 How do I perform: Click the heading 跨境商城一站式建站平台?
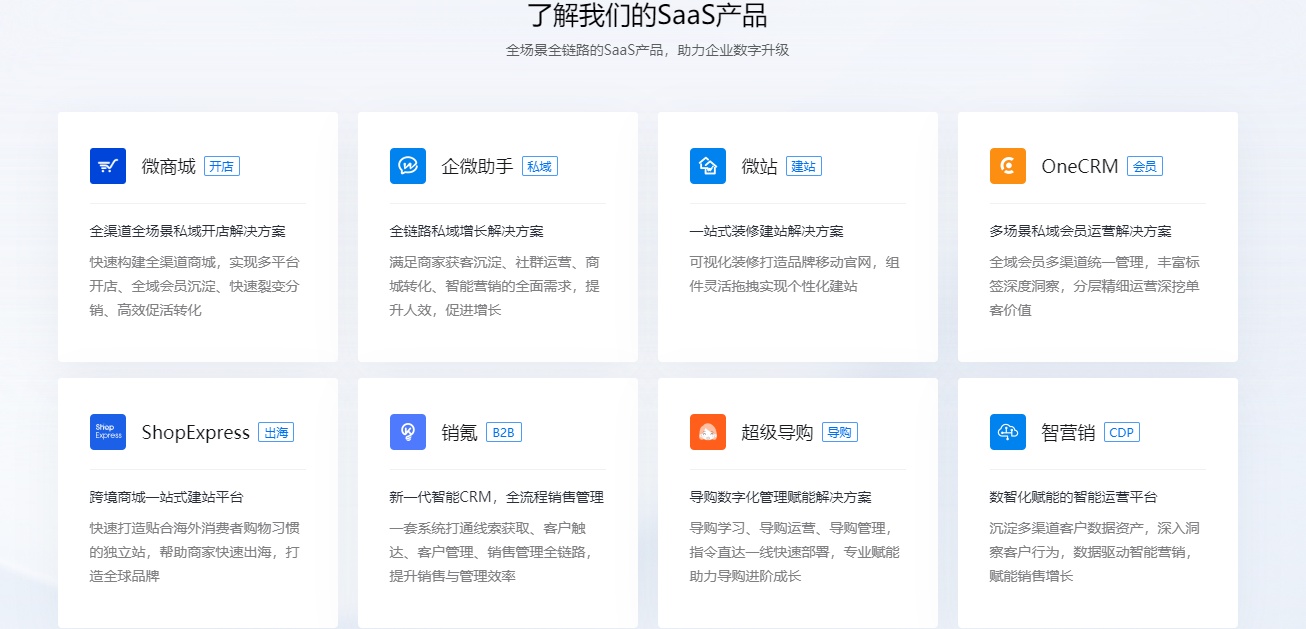click(167, 497)
